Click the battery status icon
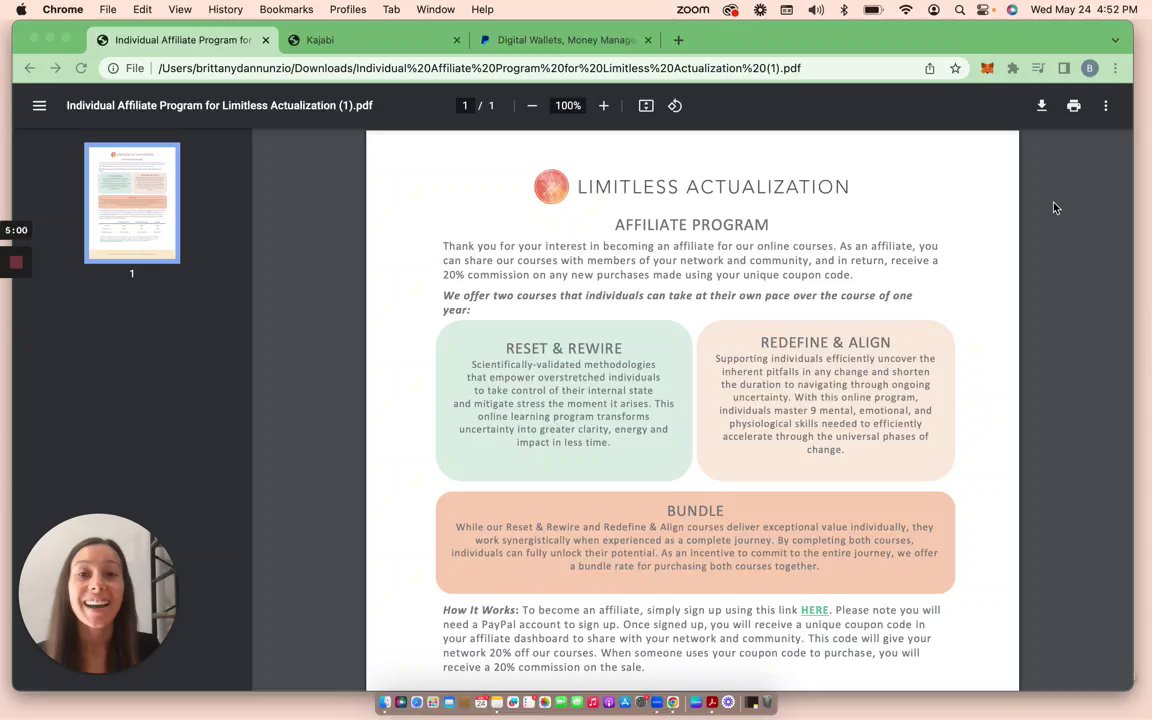The height and width of the screenshot is (720, 1152). coord(874,10)
